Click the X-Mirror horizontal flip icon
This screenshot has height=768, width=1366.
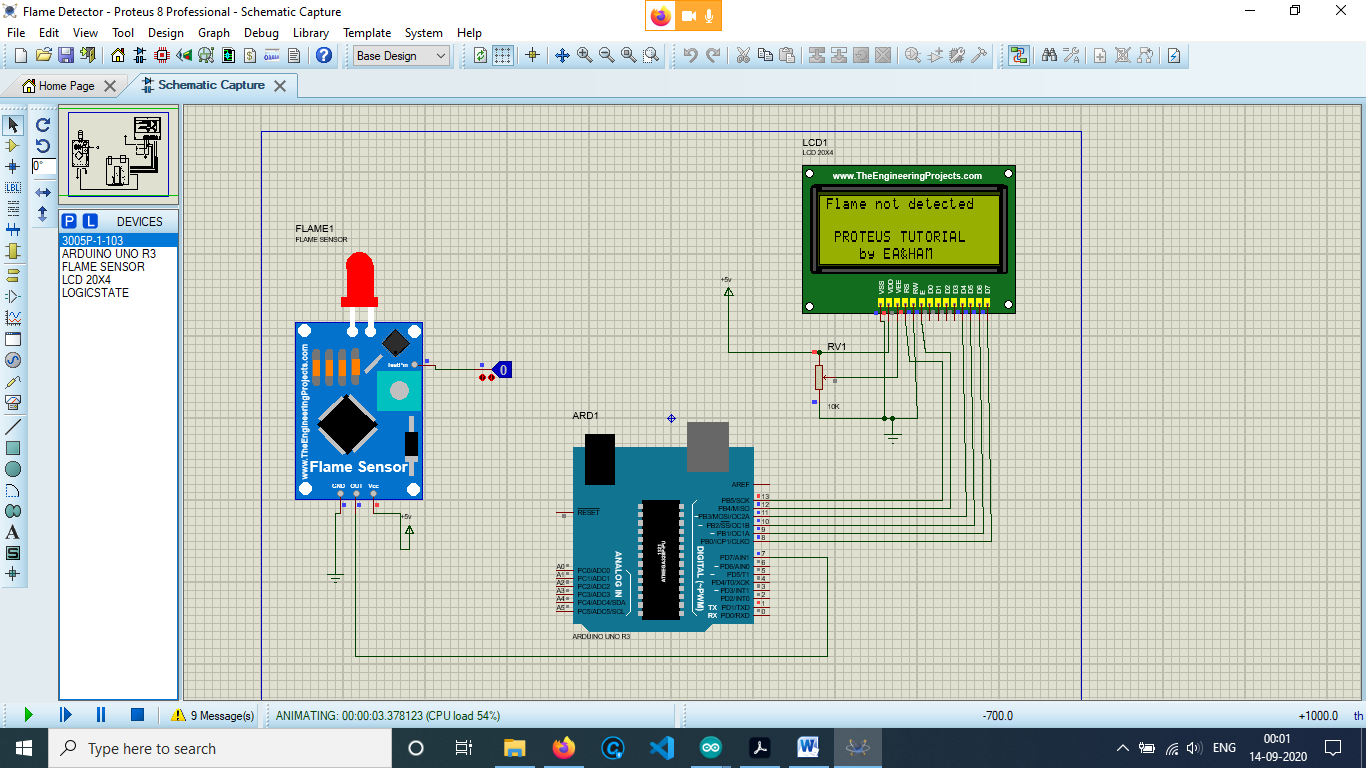click(43, 192)
